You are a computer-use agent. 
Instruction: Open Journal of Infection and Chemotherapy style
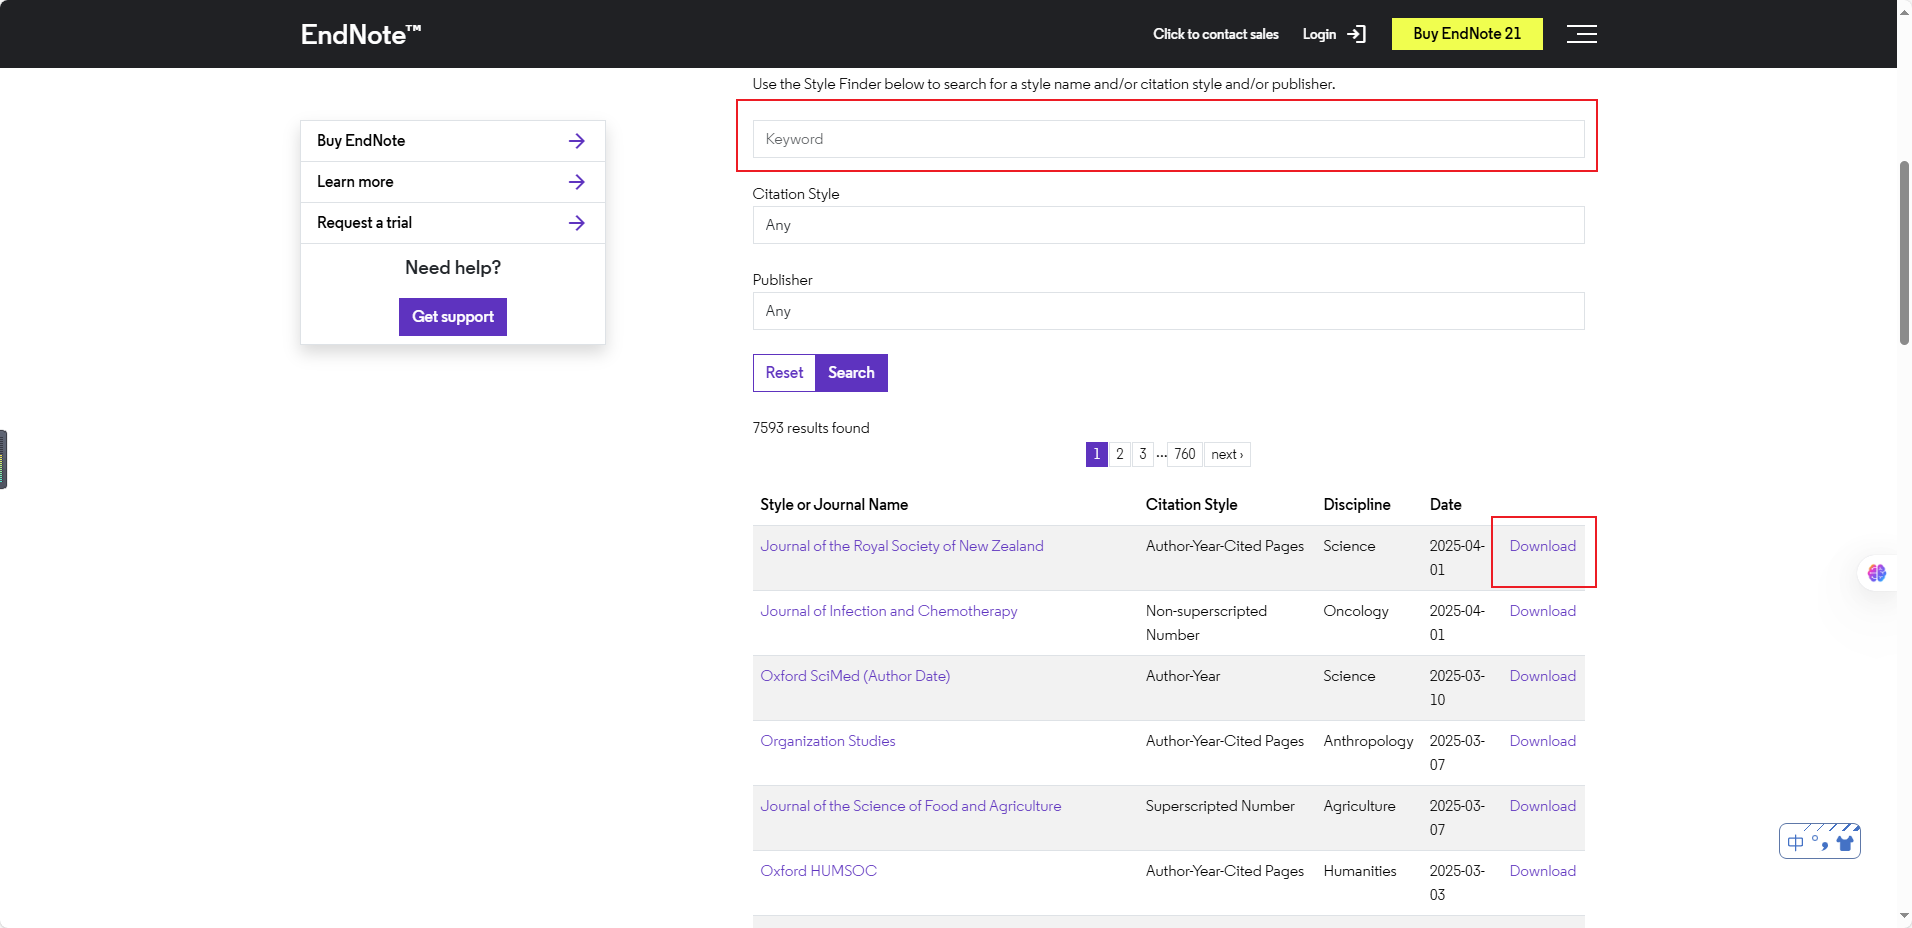(x=889, y=611)
